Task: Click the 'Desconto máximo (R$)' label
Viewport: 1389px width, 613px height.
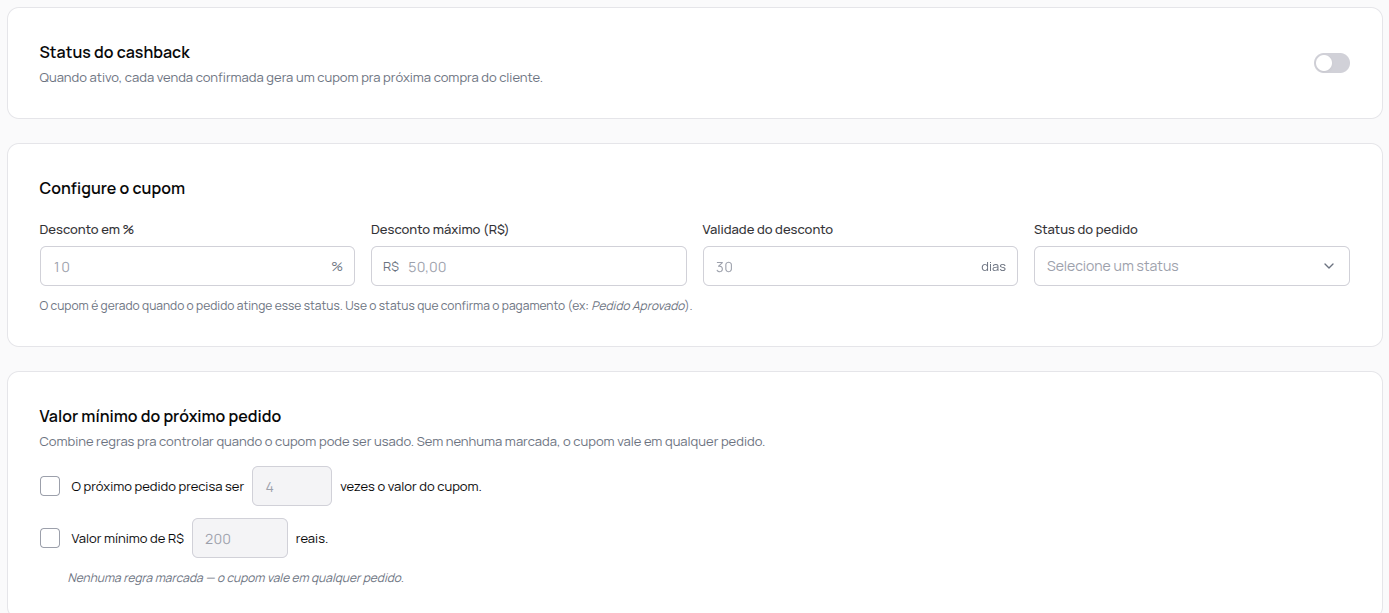Action: [x=440, y=229]
